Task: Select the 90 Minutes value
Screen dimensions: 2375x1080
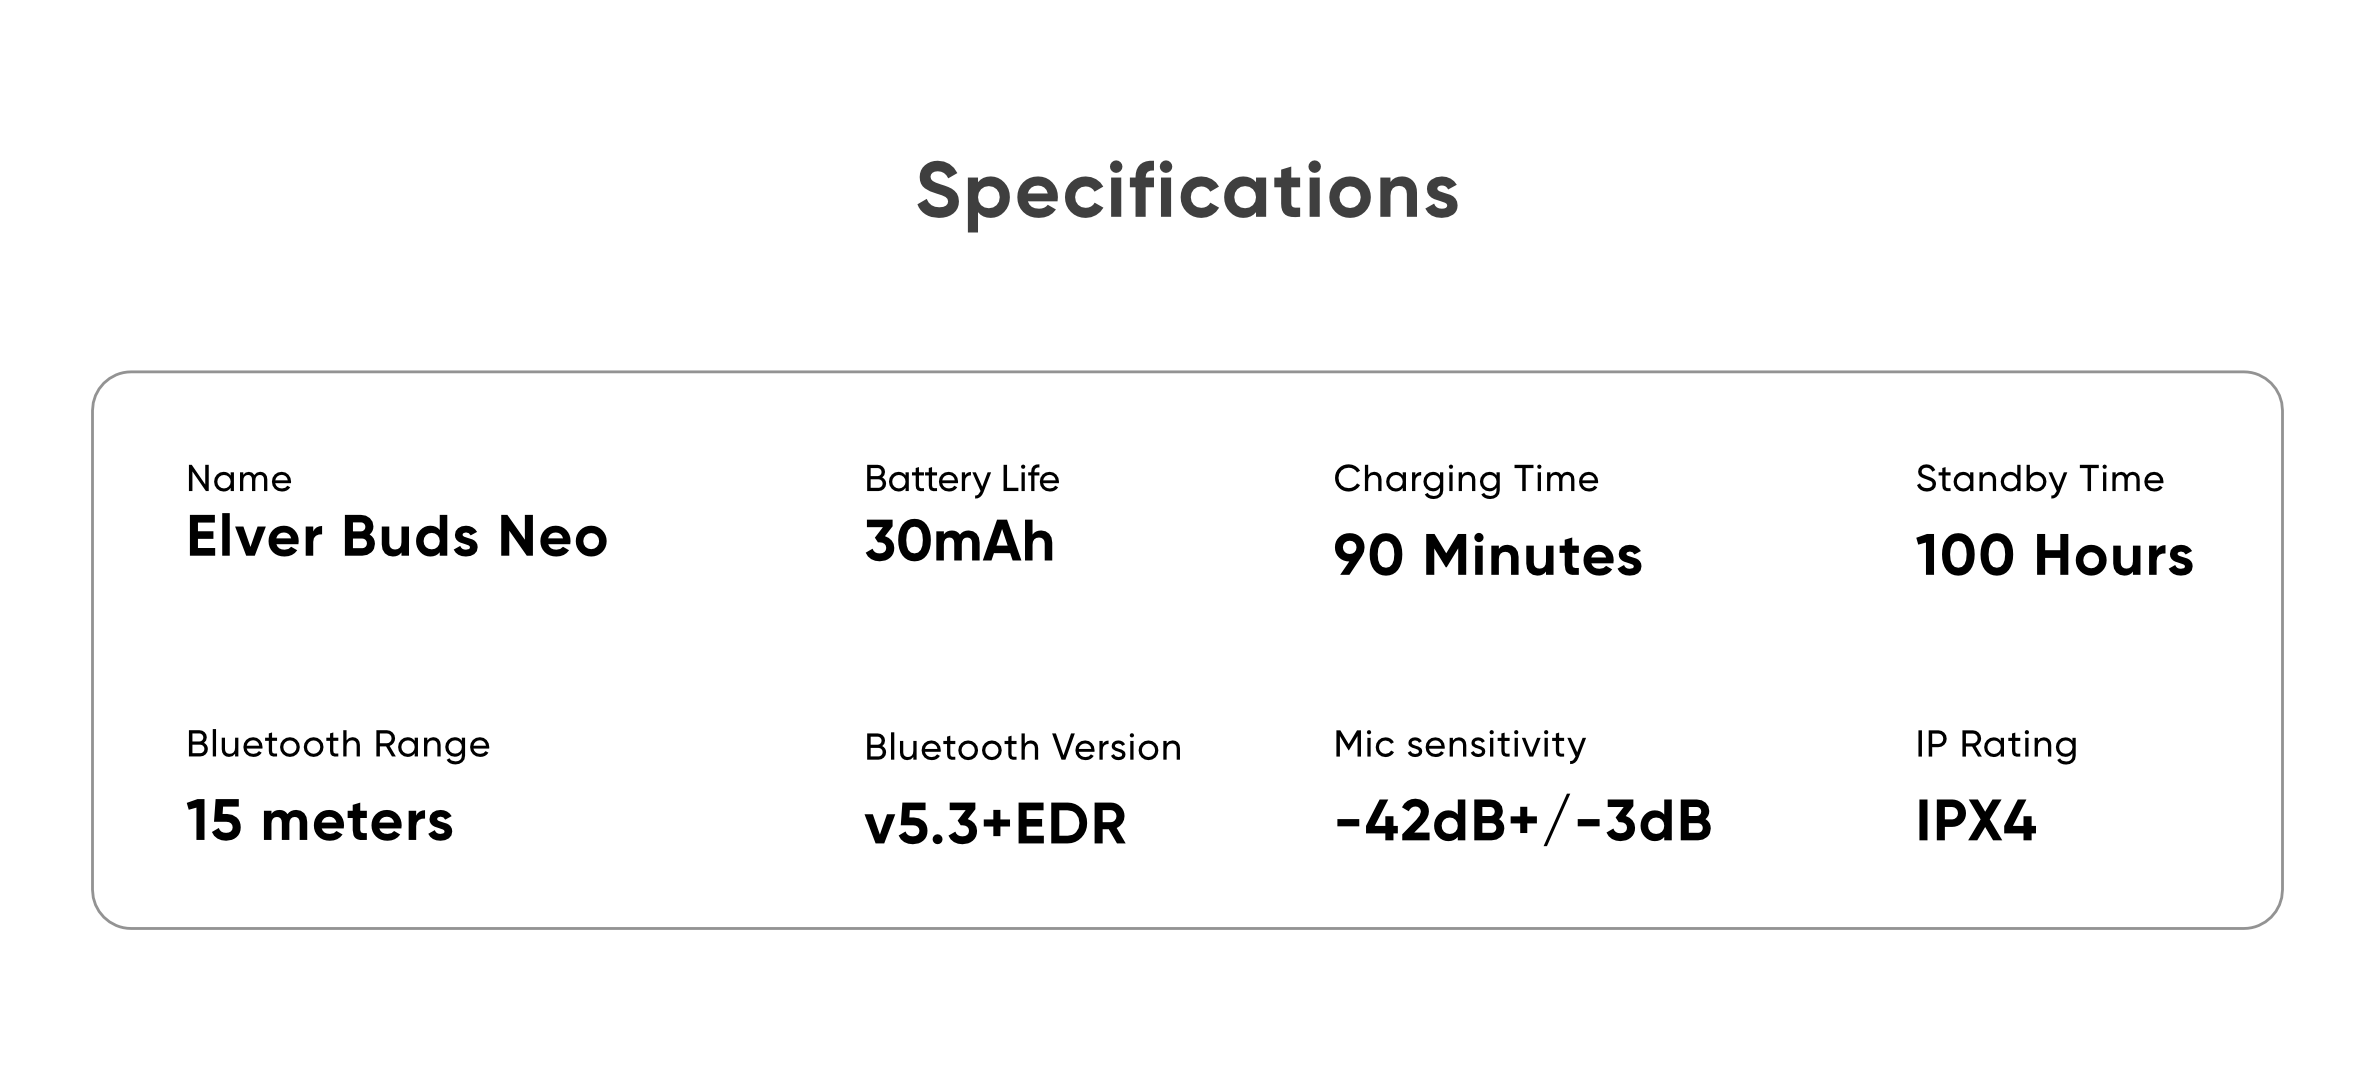Action: 1487,555
